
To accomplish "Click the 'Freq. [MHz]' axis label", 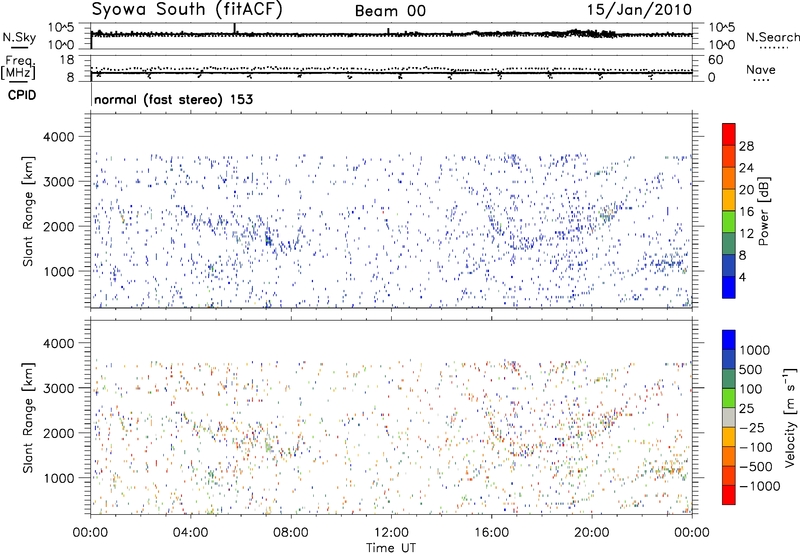I will click(19, 68).
